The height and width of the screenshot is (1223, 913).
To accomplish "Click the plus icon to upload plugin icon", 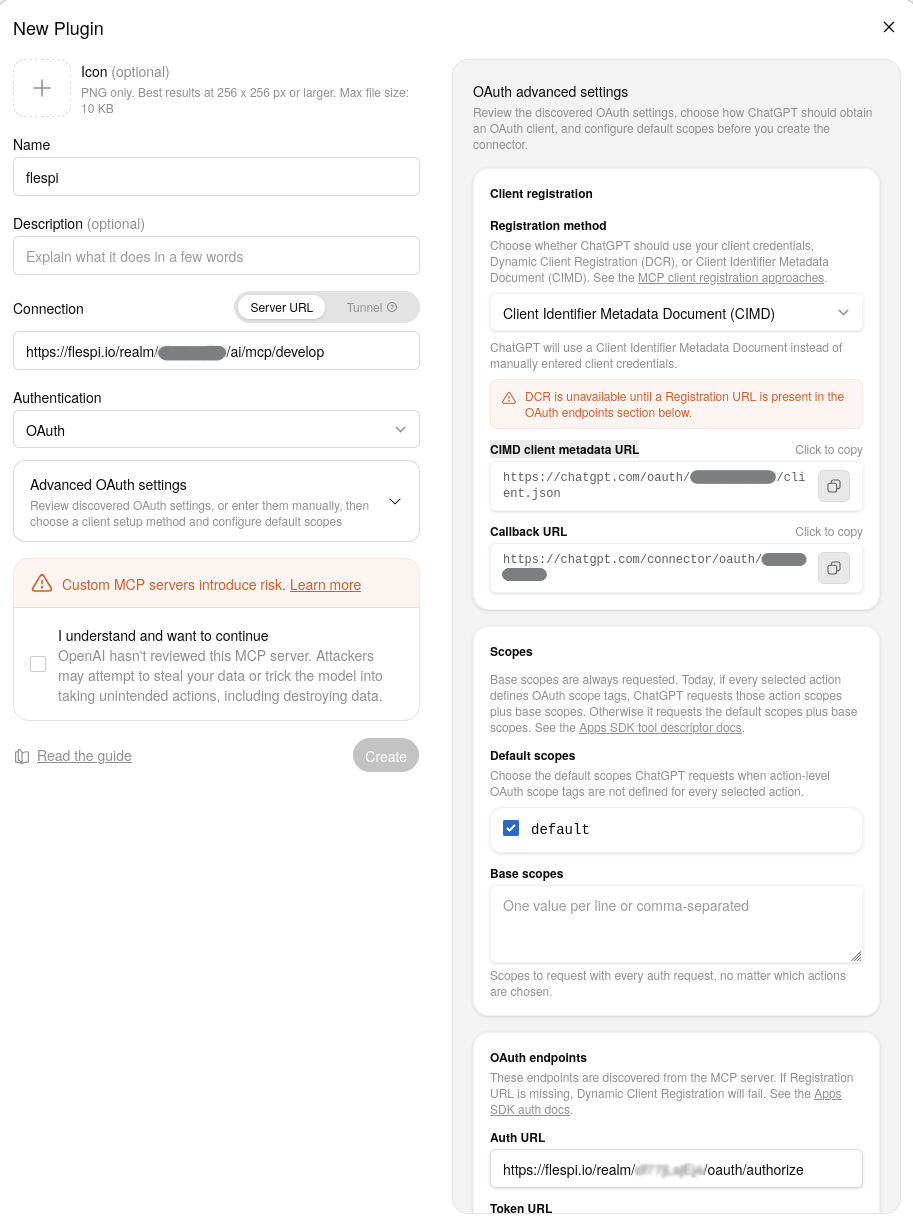I will pos(42,88).
